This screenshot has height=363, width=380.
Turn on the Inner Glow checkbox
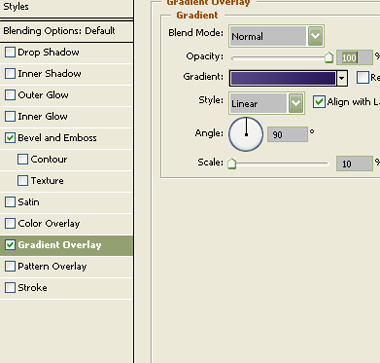10,116
